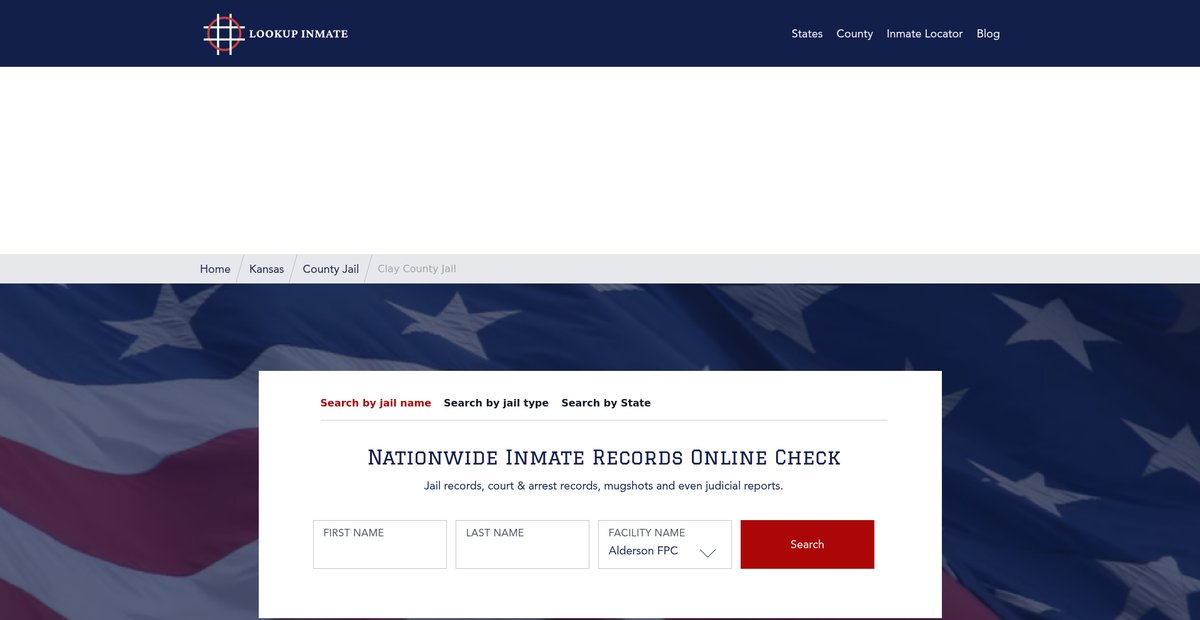Focus the Last Name input field

coord(522,544)
